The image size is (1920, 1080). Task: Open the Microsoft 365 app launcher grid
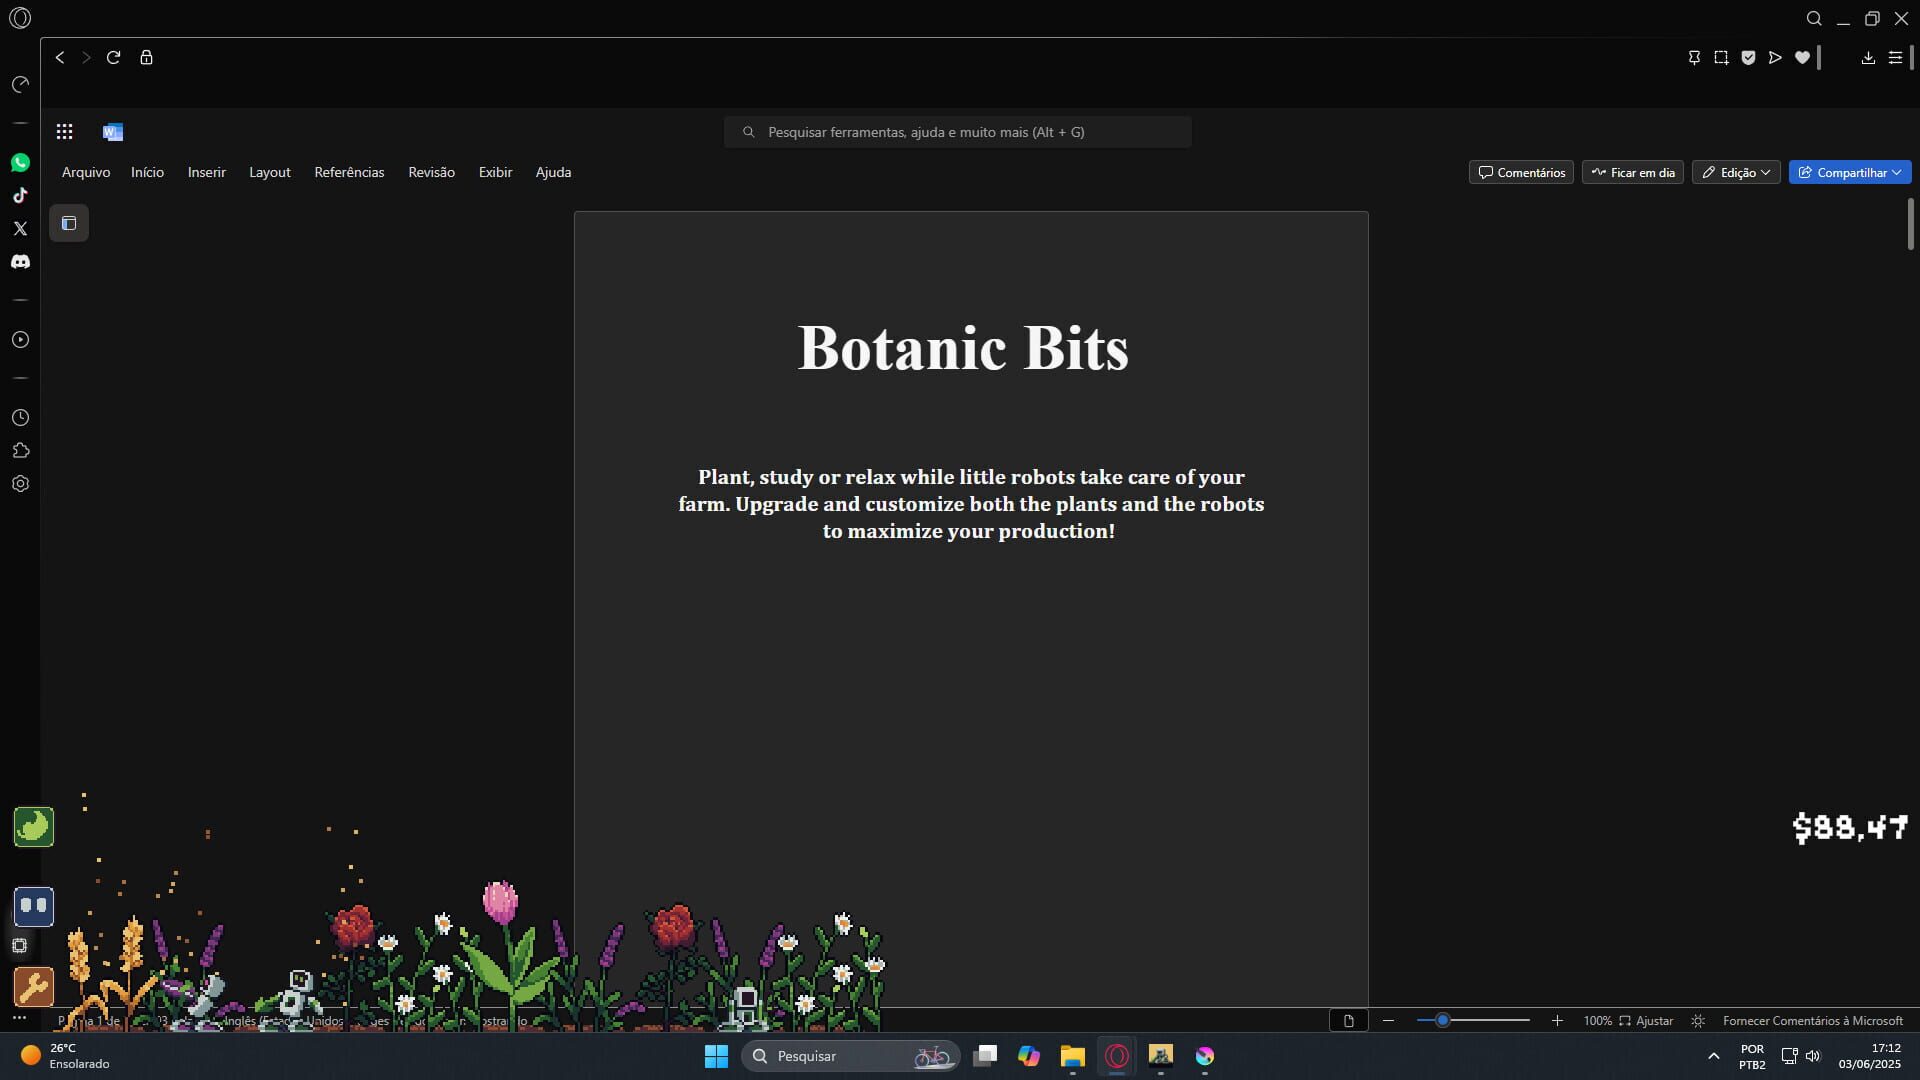coord(64,131)
